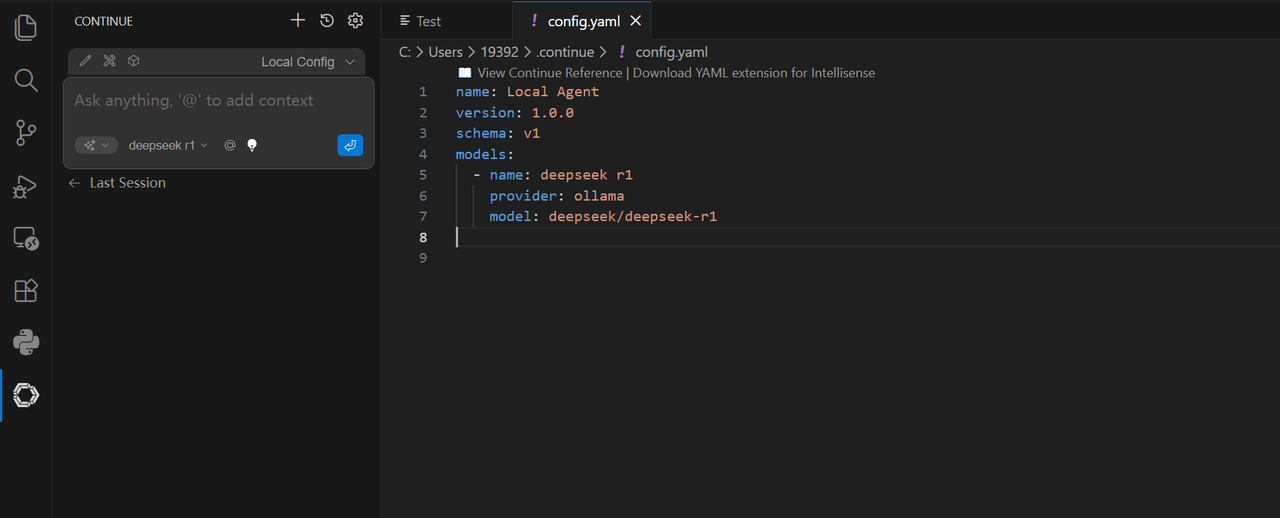
Task: Open the Remote Explorer view
Action: click(26, 238)
